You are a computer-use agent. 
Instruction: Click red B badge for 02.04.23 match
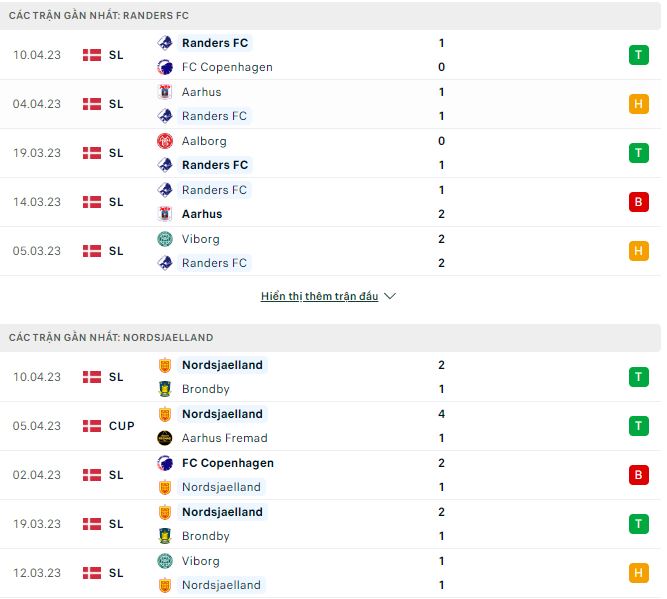(638, 475)
